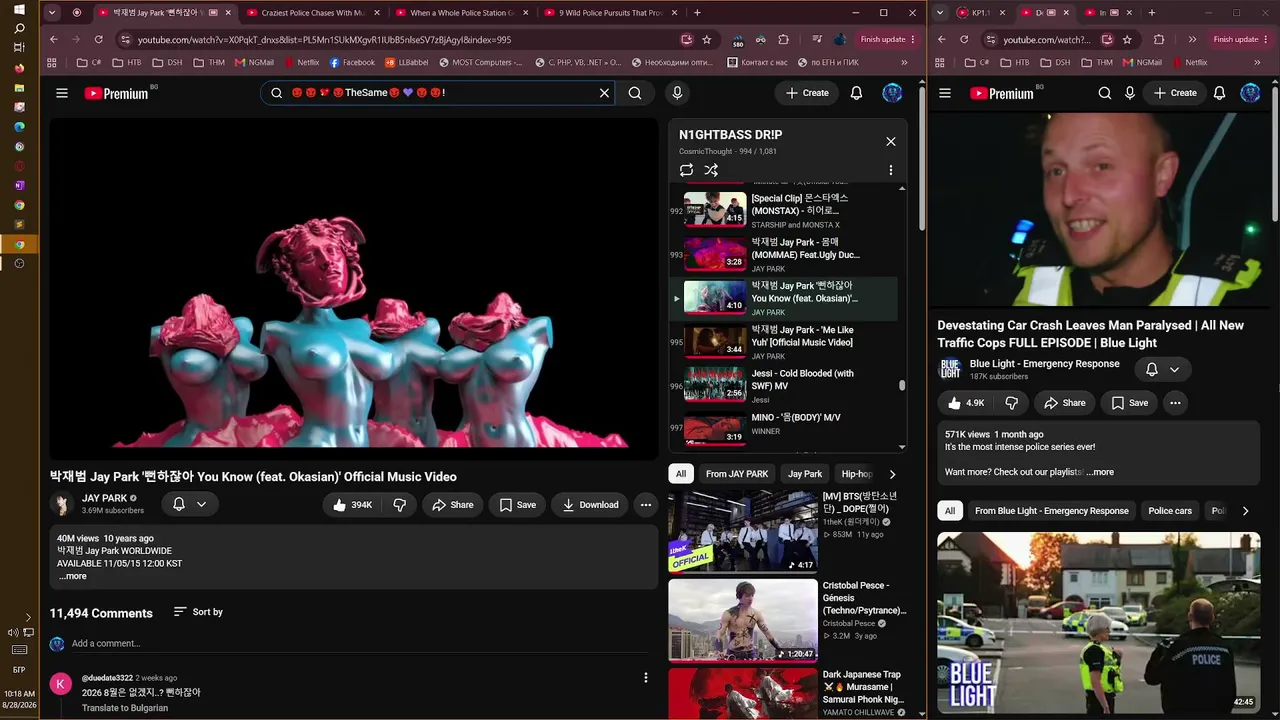This screenshot has height=720, width=1280.
Task: Switch to 'When a Whole Police Station' tab
Action: (461, 13)
